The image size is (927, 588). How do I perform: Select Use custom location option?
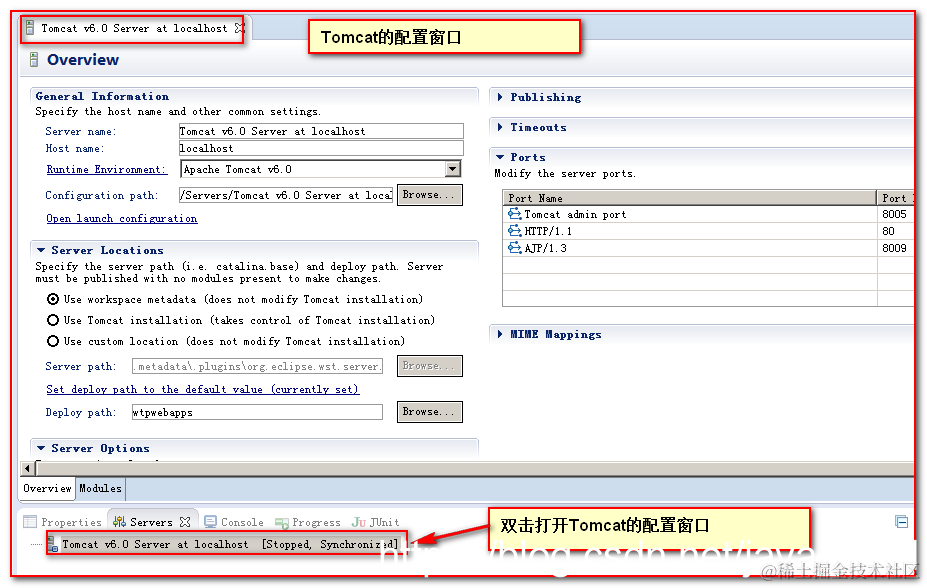(53, 341)
